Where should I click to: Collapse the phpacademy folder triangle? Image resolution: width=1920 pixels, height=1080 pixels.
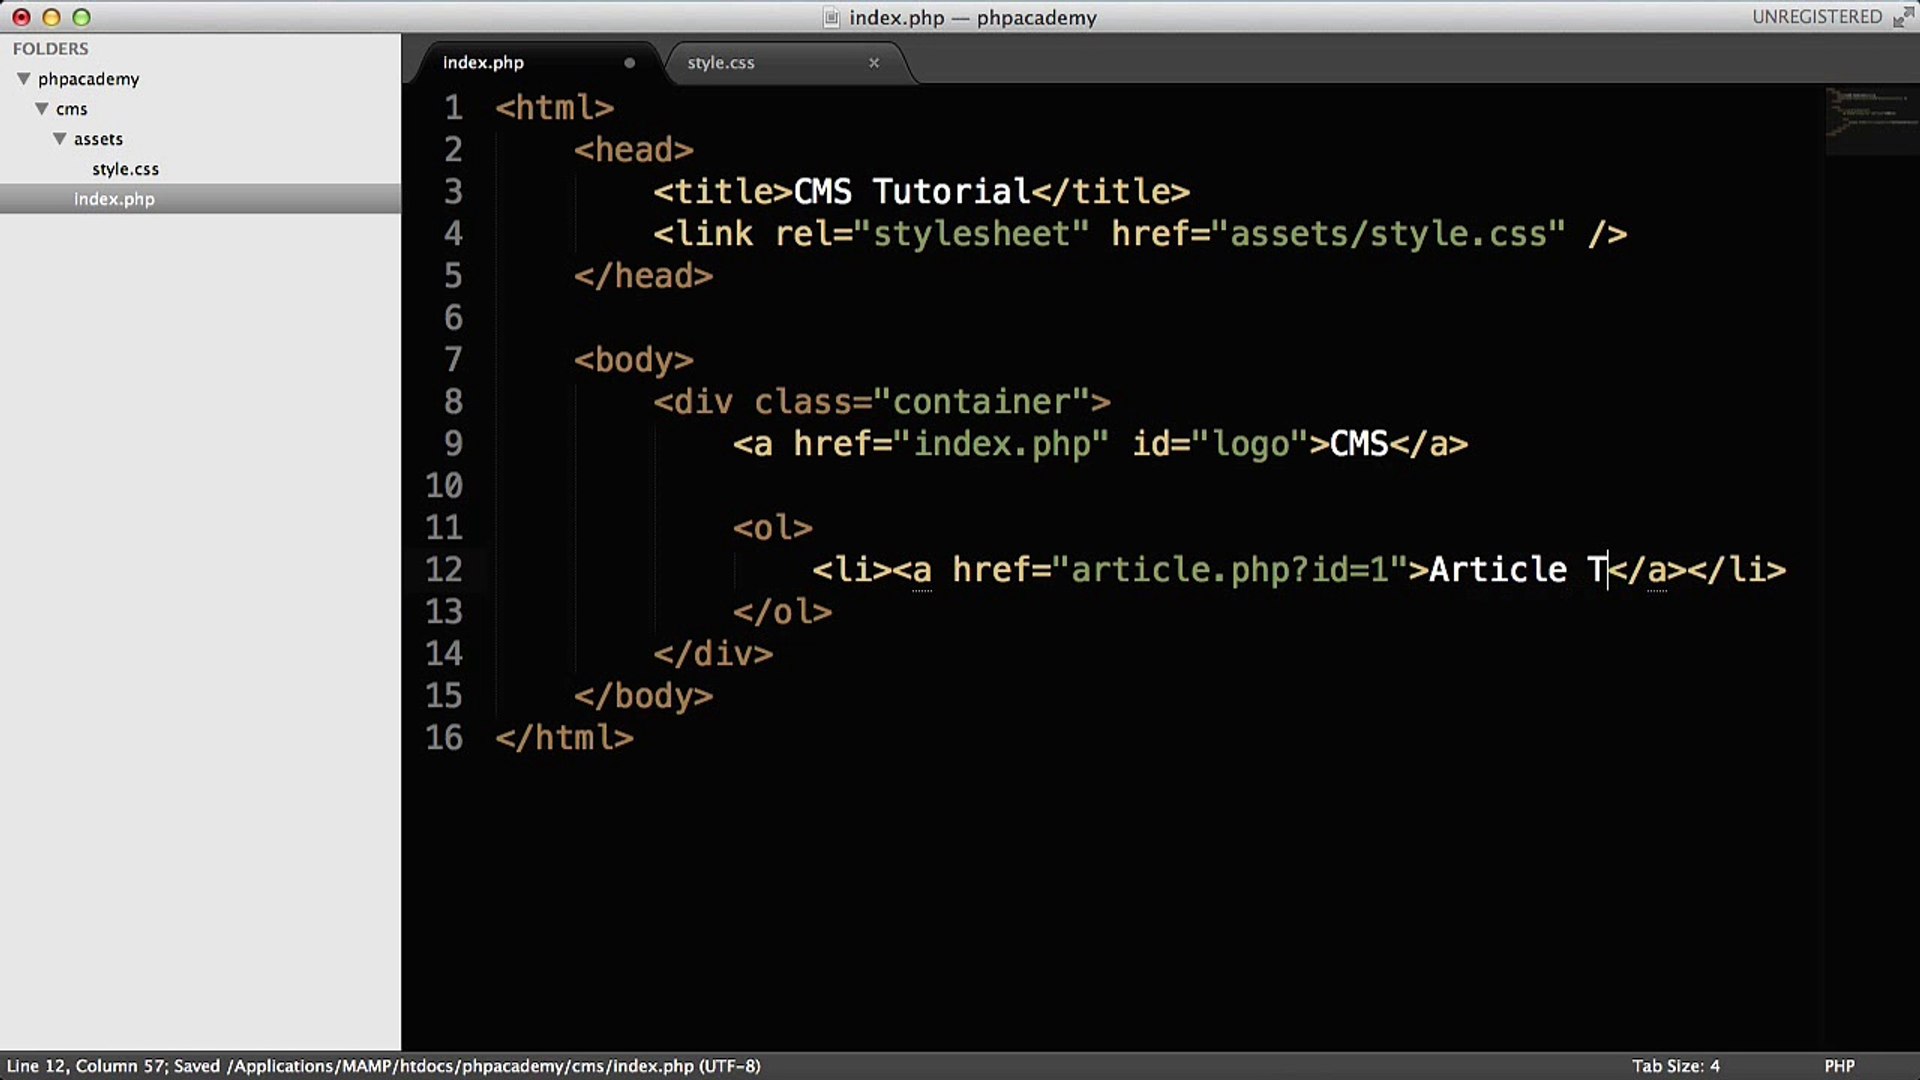[24, 78]
